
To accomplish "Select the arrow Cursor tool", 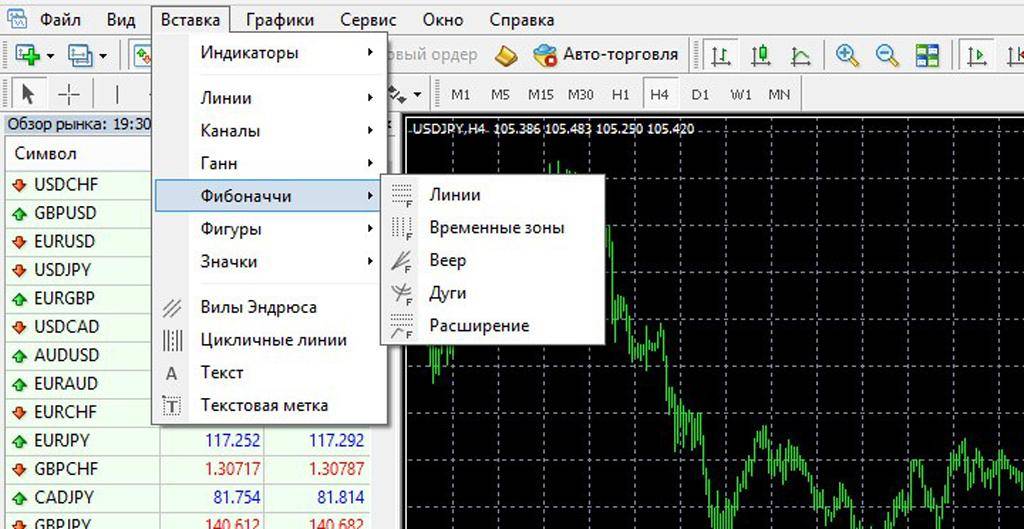I will (27, 94).
